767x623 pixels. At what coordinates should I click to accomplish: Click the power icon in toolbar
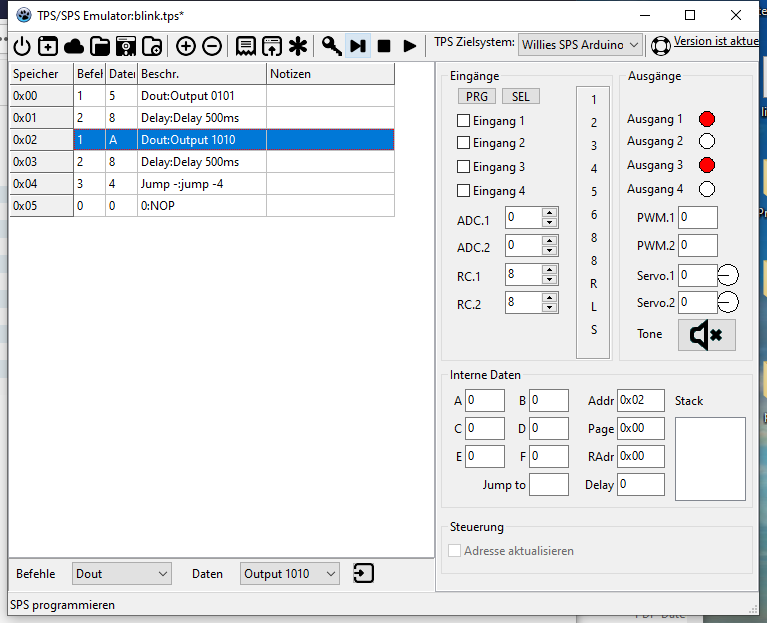[22, 46]
